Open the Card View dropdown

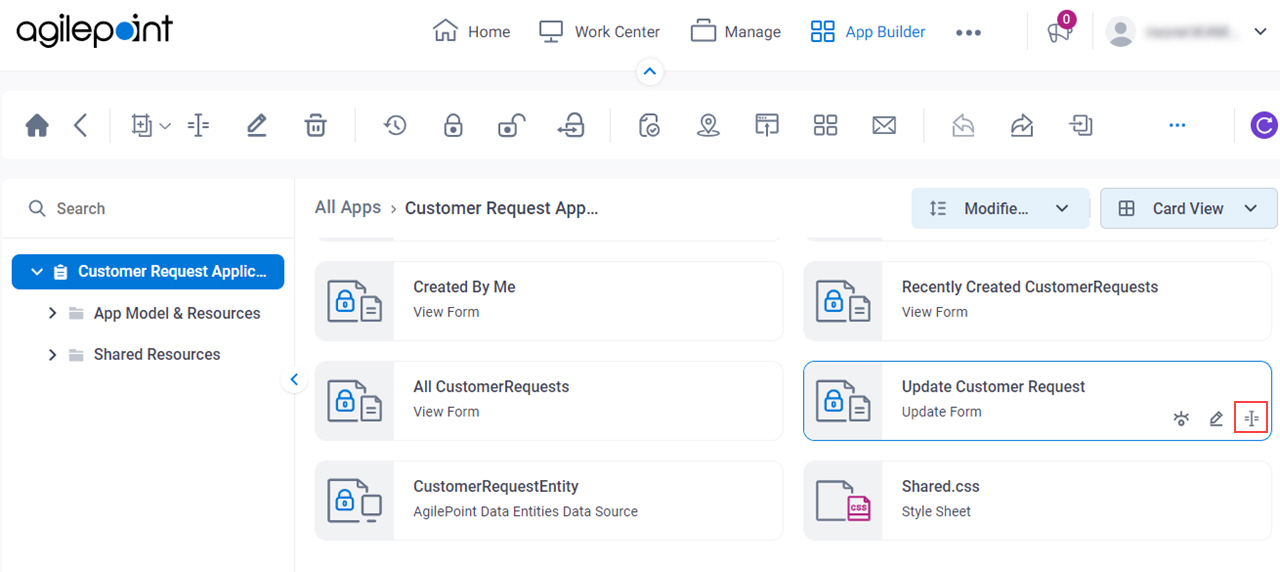pyautogui.click(x=1188, y=208)
